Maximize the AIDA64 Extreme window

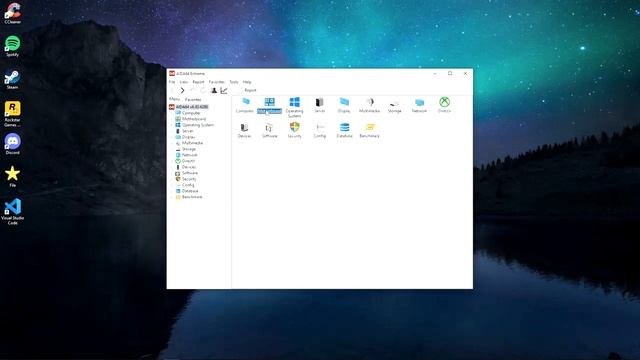click(x=450, y=73)
